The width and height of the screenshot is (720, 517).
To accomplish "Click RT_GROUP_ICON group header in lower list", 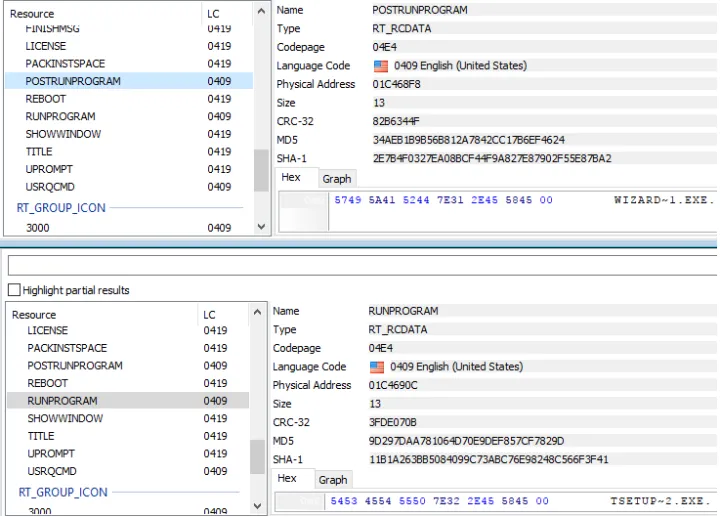I will (x=63, y=492).
